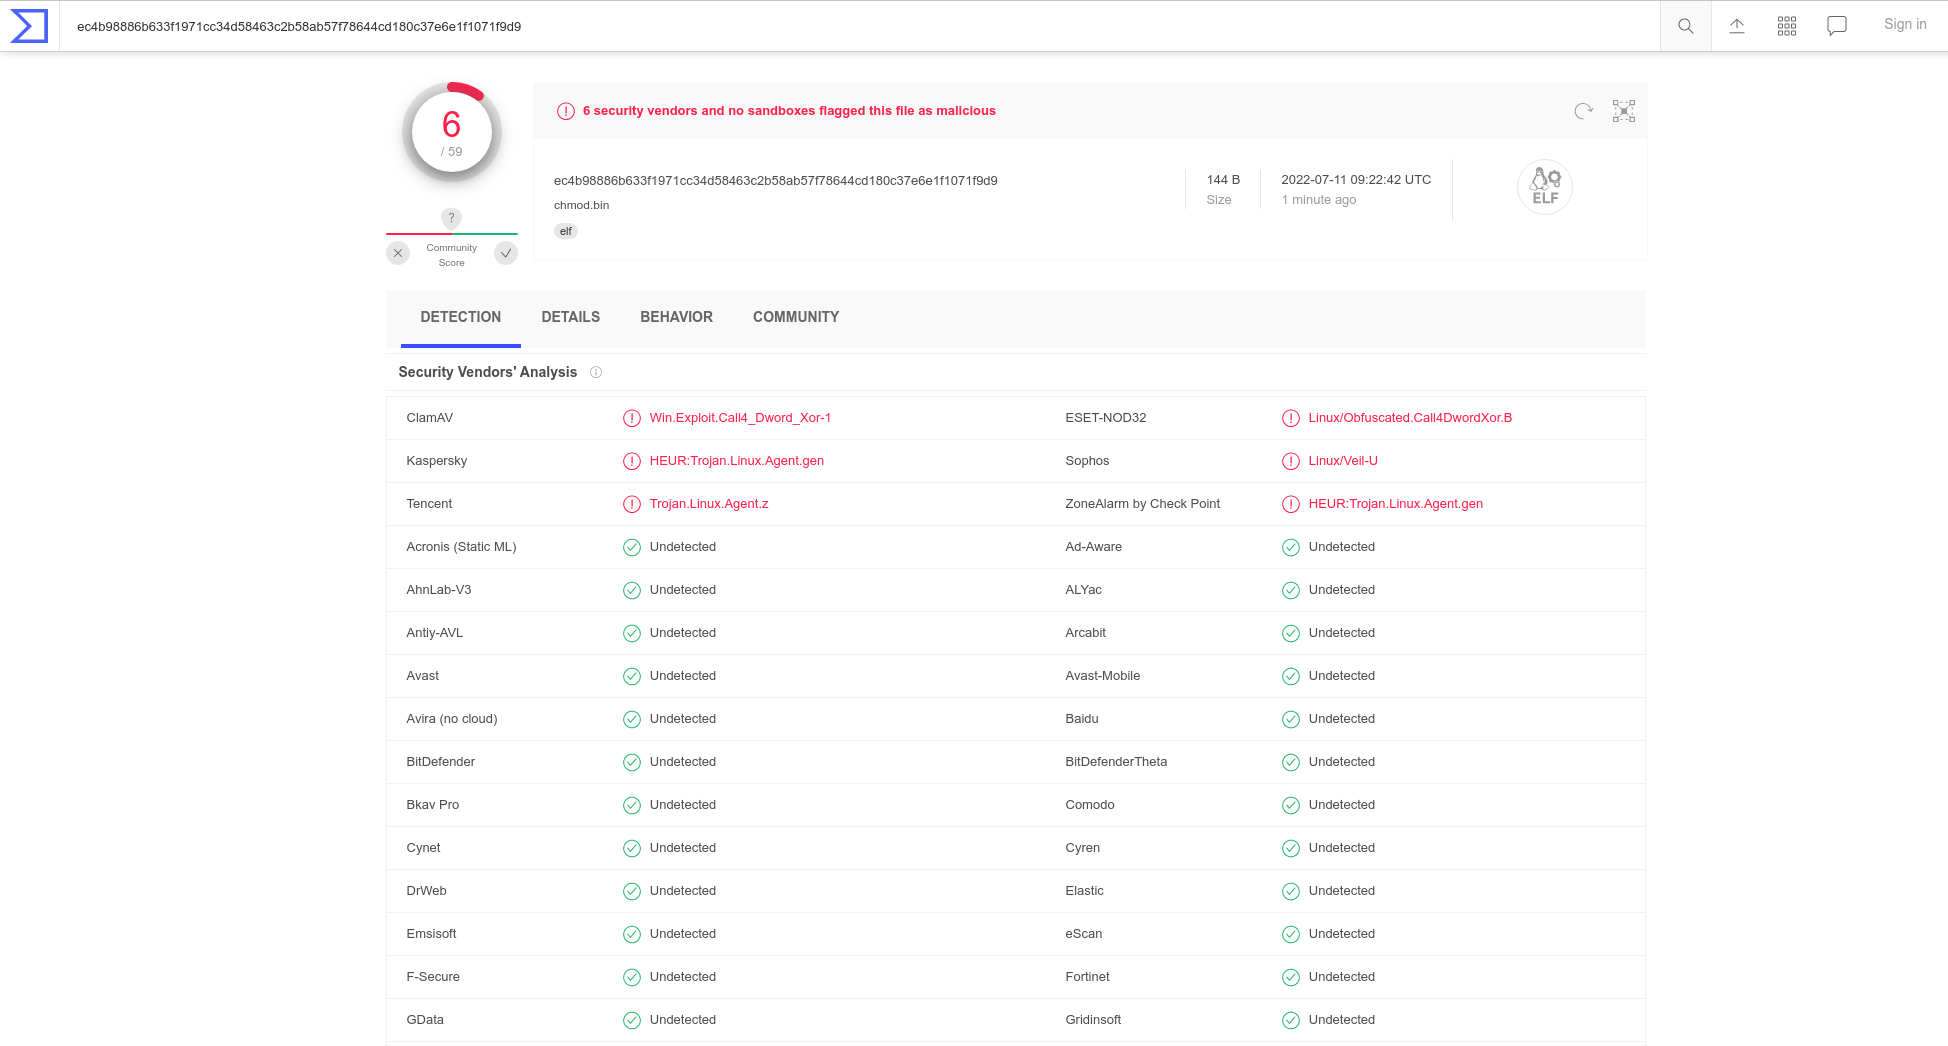Click the Baidu undetected check icon
The image size is (1948, 1046).
click(1291, 719)
